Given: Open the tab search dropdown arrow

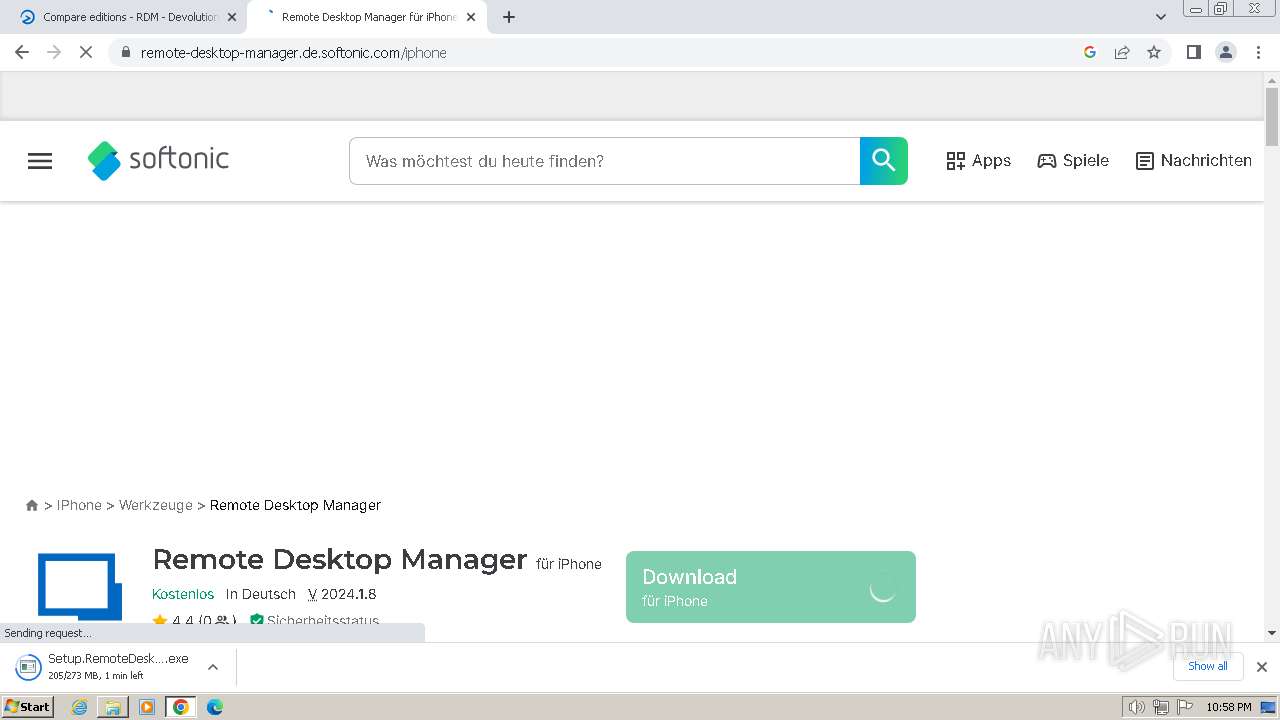Looking at the screenshot, I should click(1161, 17).
